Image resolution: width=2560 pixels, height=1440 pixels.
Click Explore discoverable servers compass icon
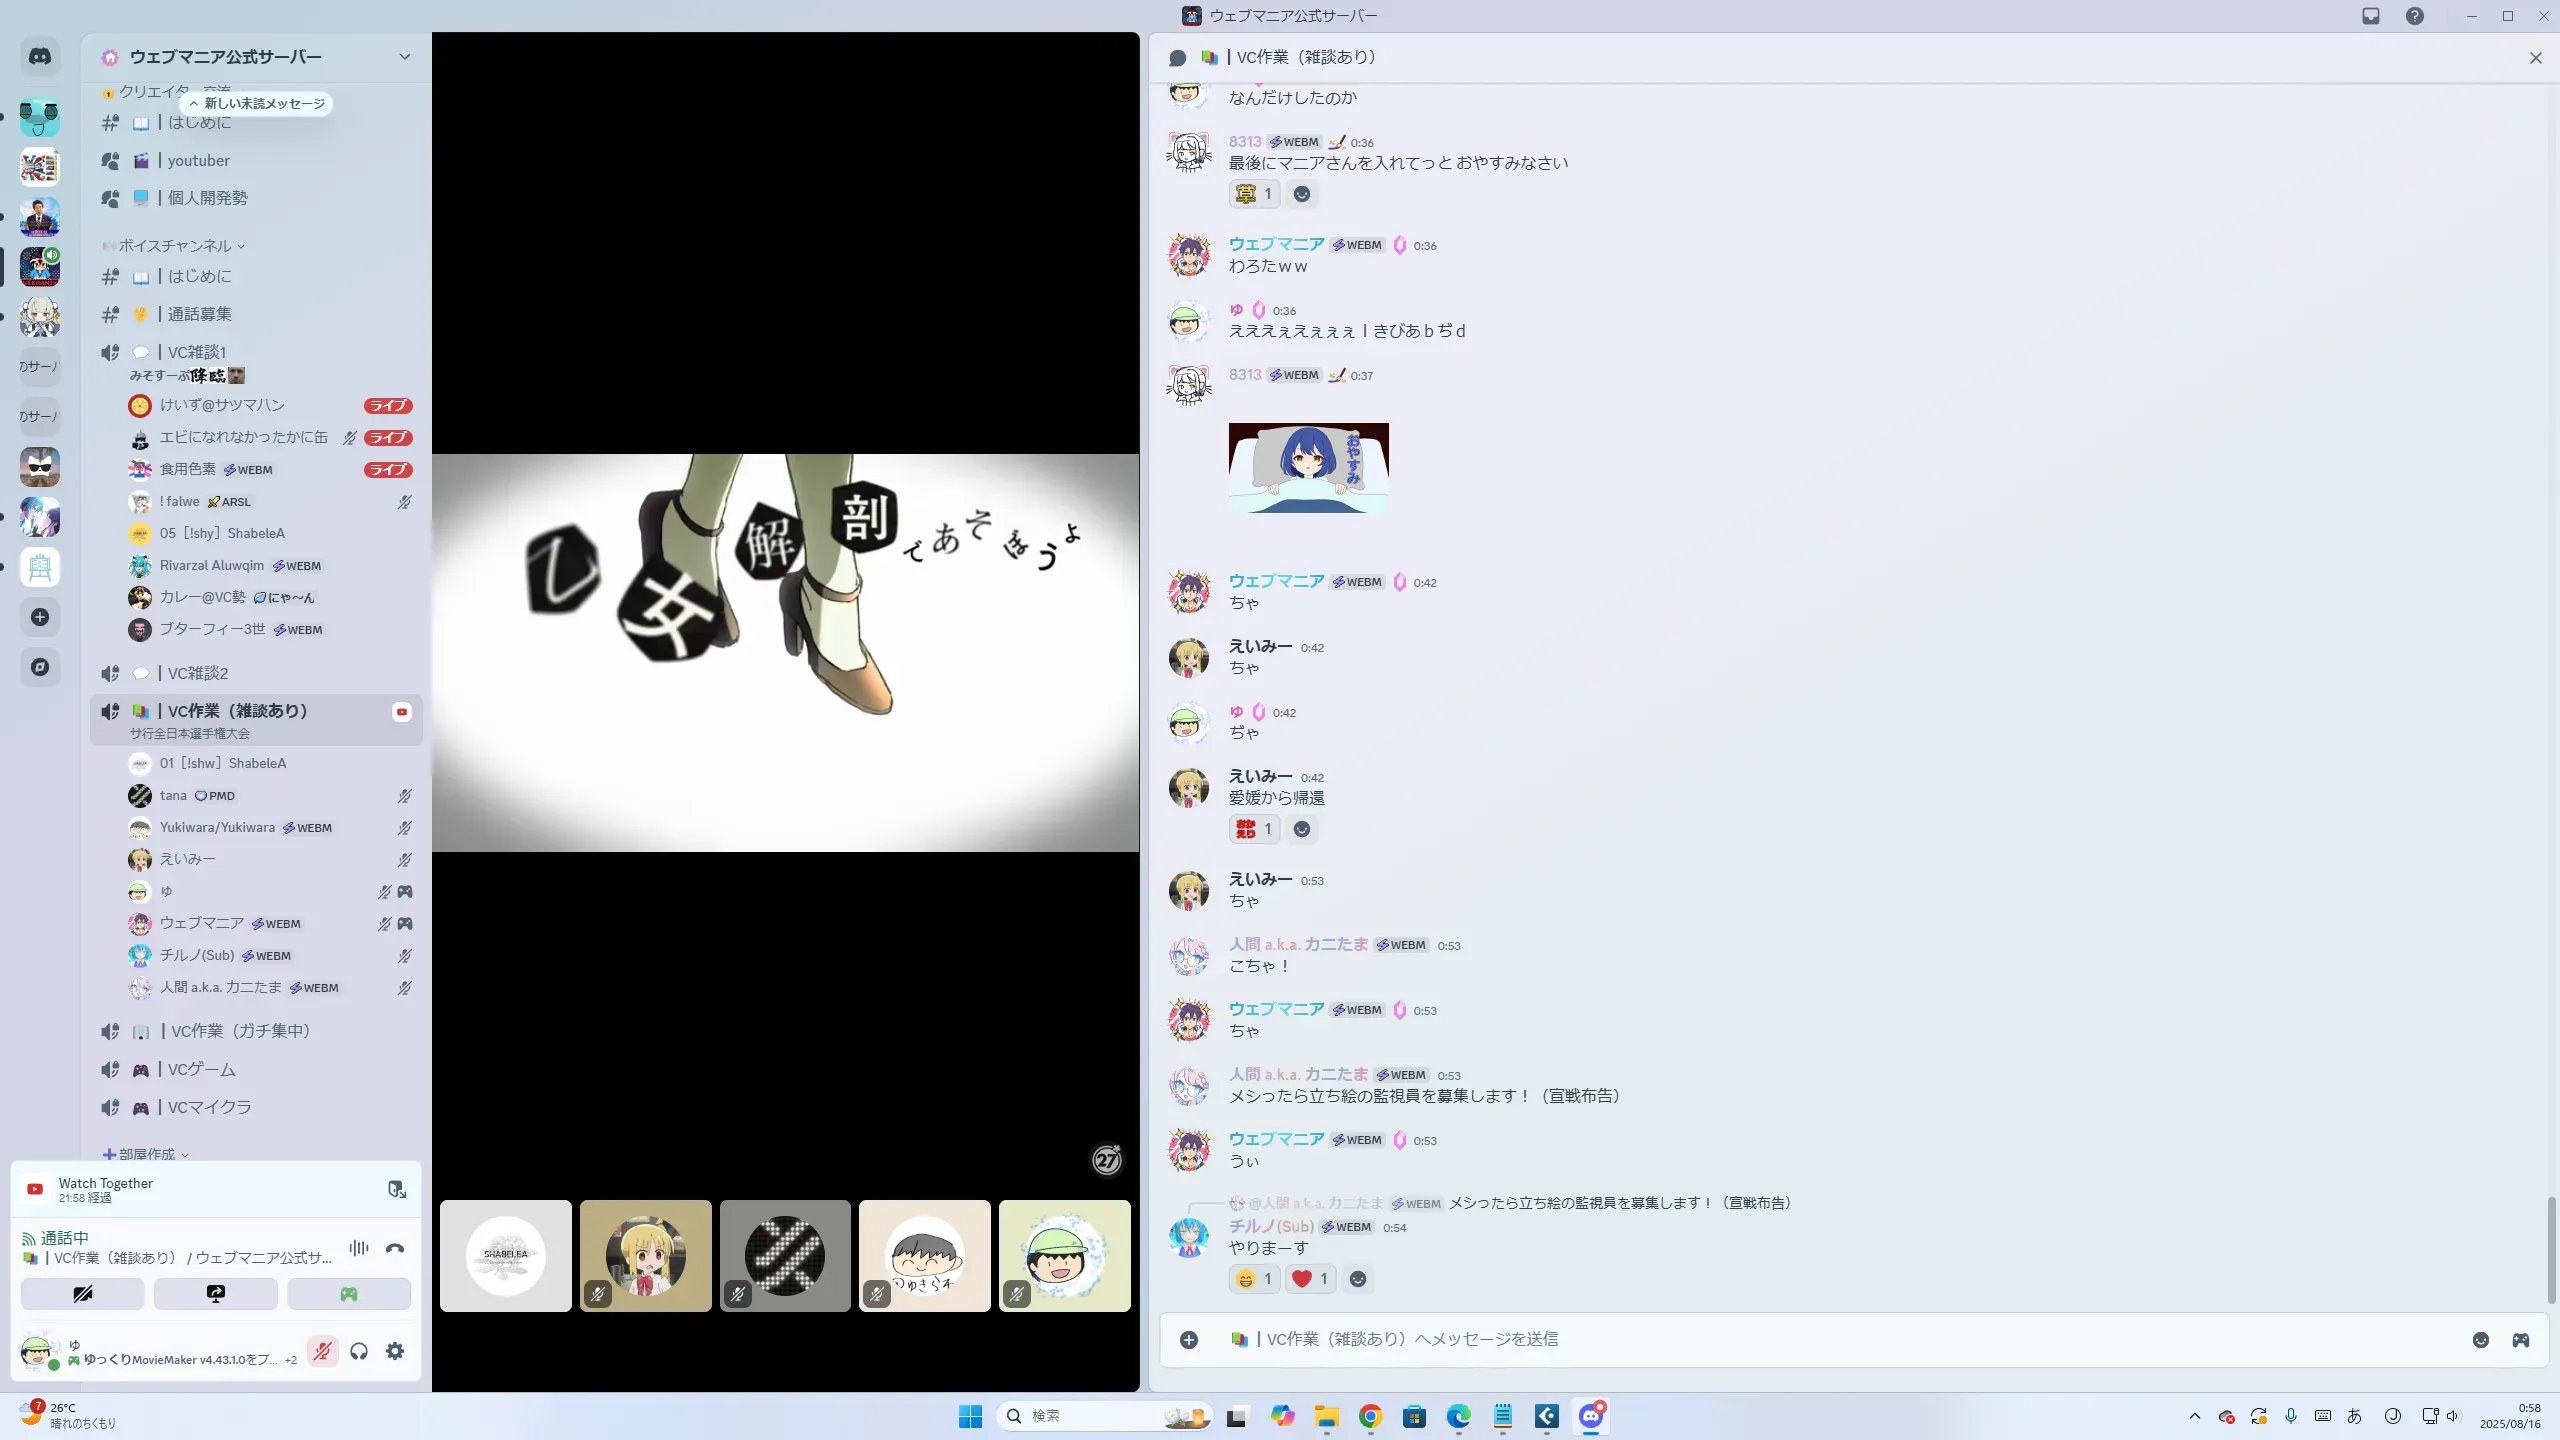pos(40,667)
